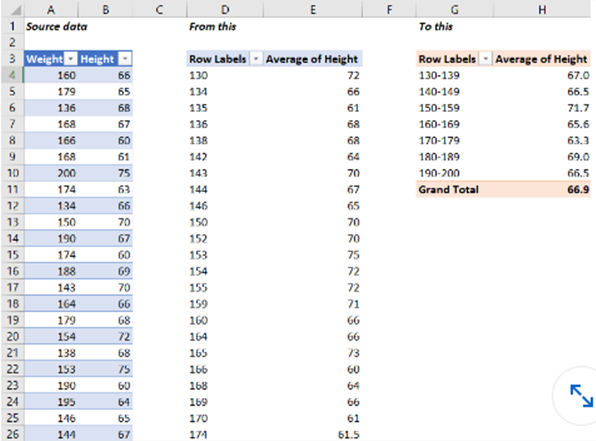Screen dimensions: 596x441
Task: Click the 73 average value in column E
Action: (353, 353)
